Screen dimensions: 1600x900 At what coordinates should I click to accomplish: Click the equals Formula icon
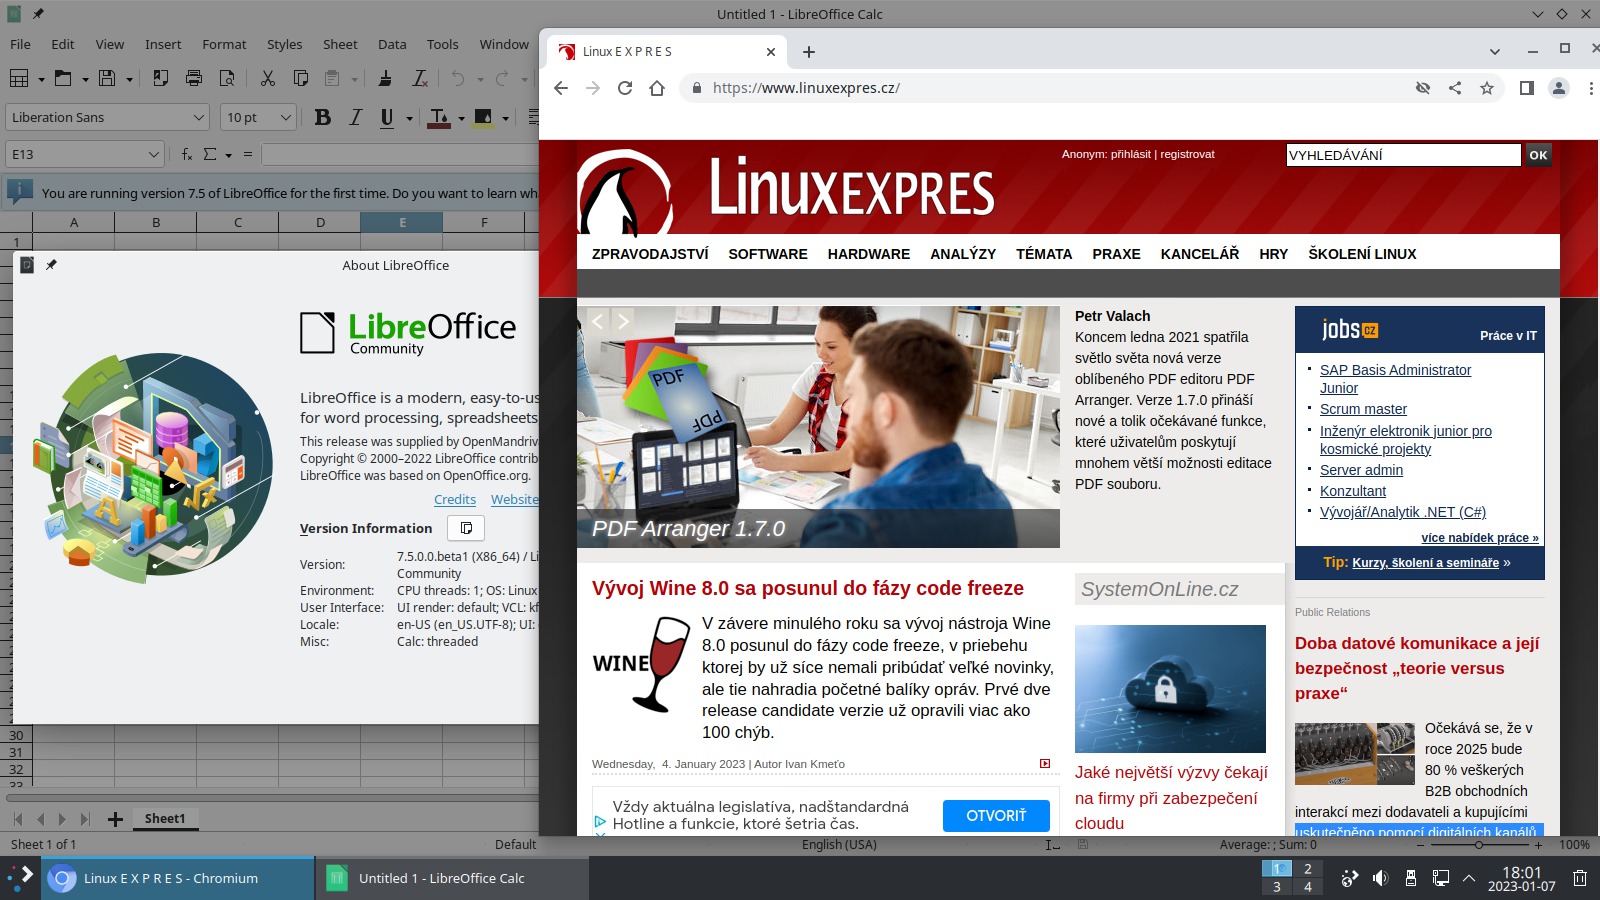(x=247, y=154)
